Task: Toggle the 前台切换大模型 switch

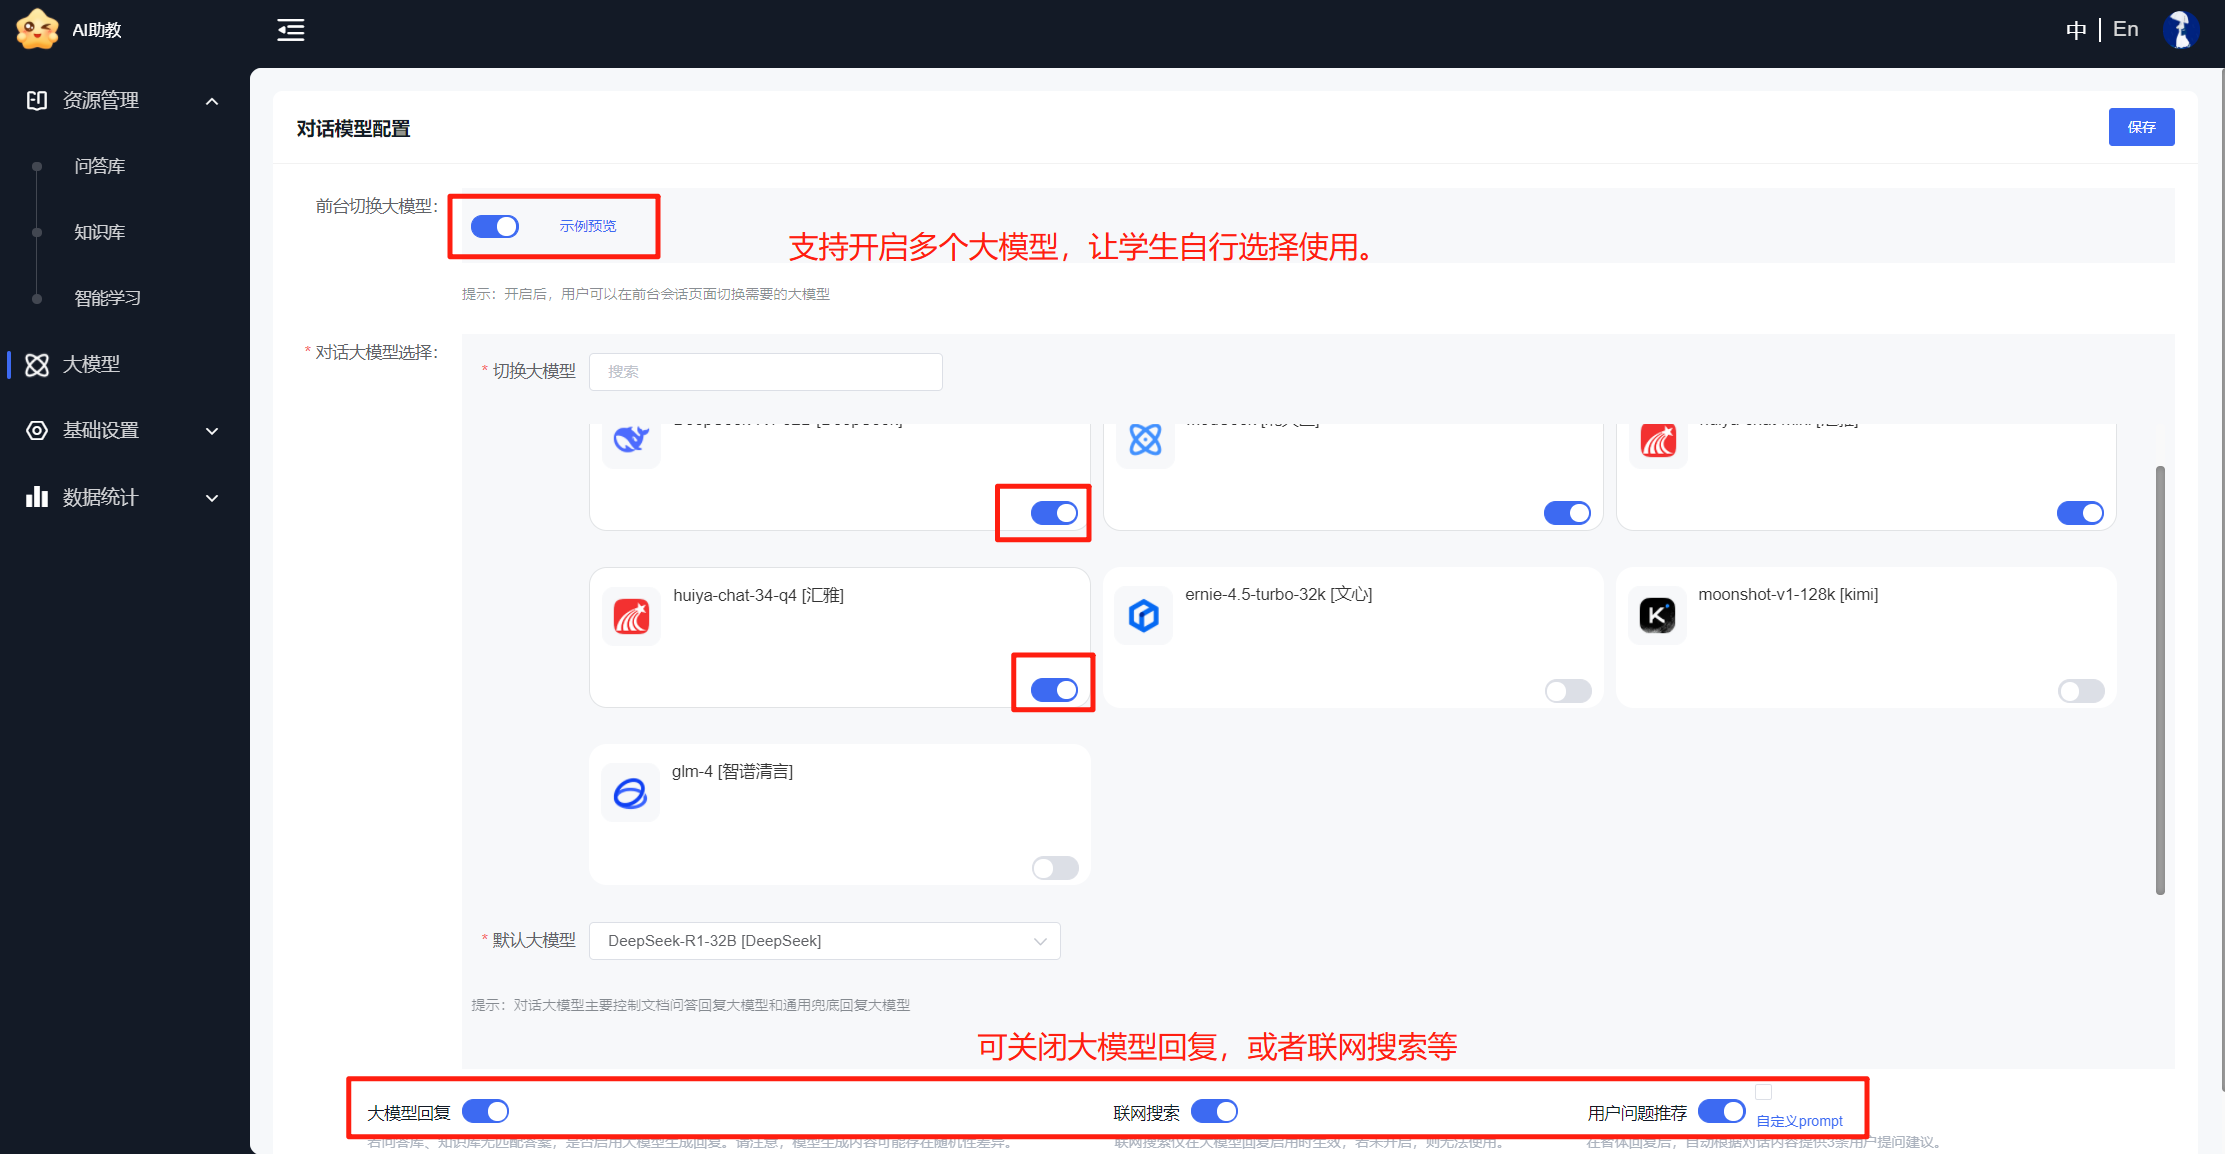Action: tap(495, 226)
